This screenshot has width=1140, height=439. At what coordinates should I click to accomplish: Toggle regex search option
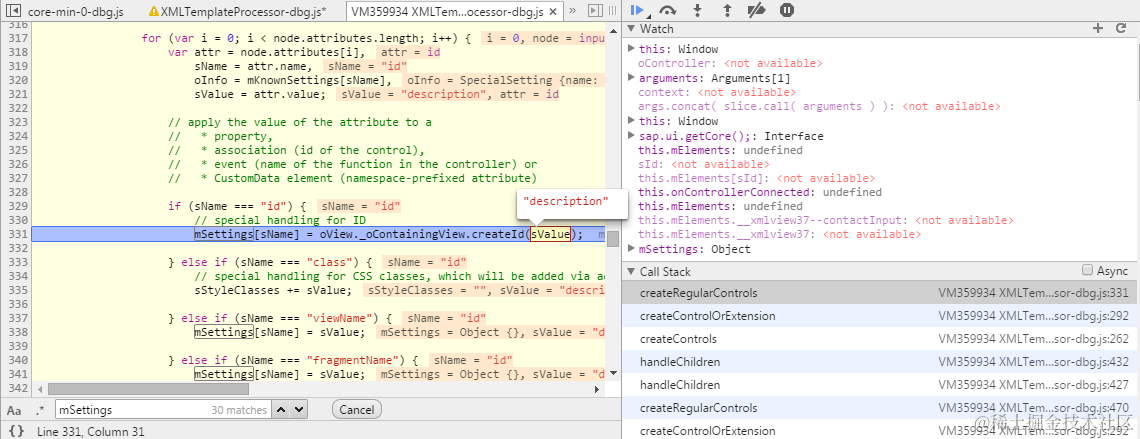coord(40,410)
